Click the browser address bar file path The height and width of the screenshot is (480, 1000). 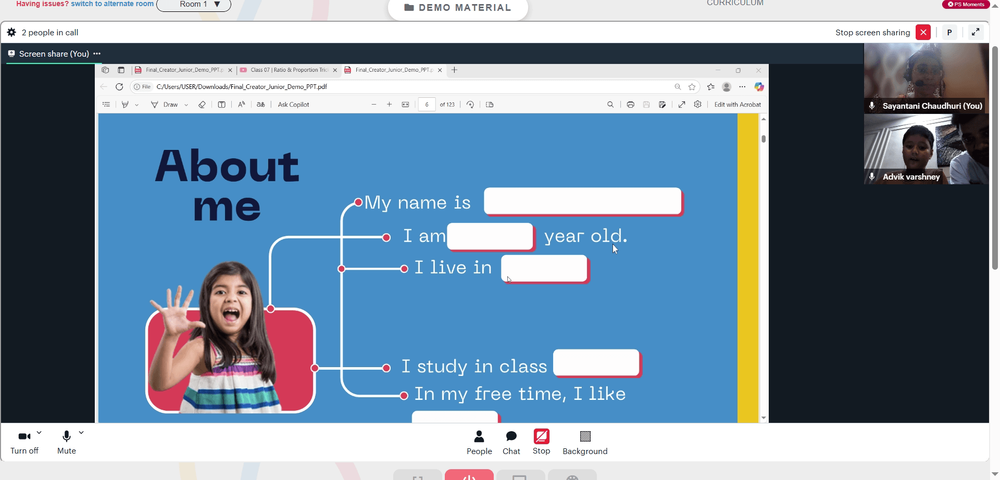point(242,87)
